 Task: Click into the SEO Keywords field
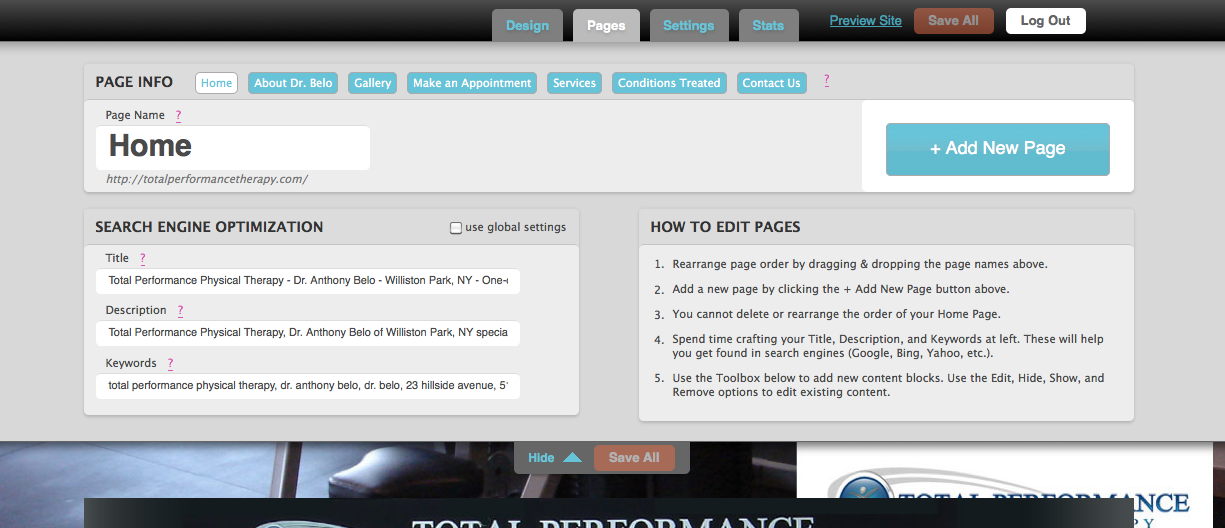point(308,385)
